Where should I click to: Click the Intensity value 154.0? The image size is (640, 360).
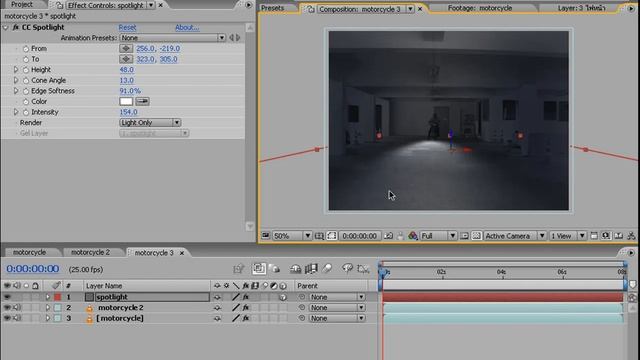coord(128,112)
